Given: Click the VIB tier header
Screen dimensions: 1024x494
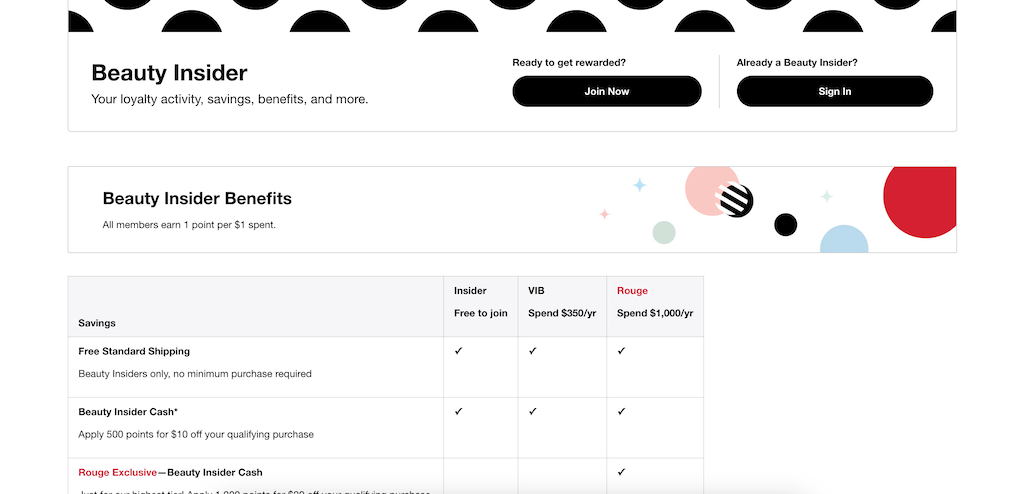Looking at the screenshot, I should (536, 291).
